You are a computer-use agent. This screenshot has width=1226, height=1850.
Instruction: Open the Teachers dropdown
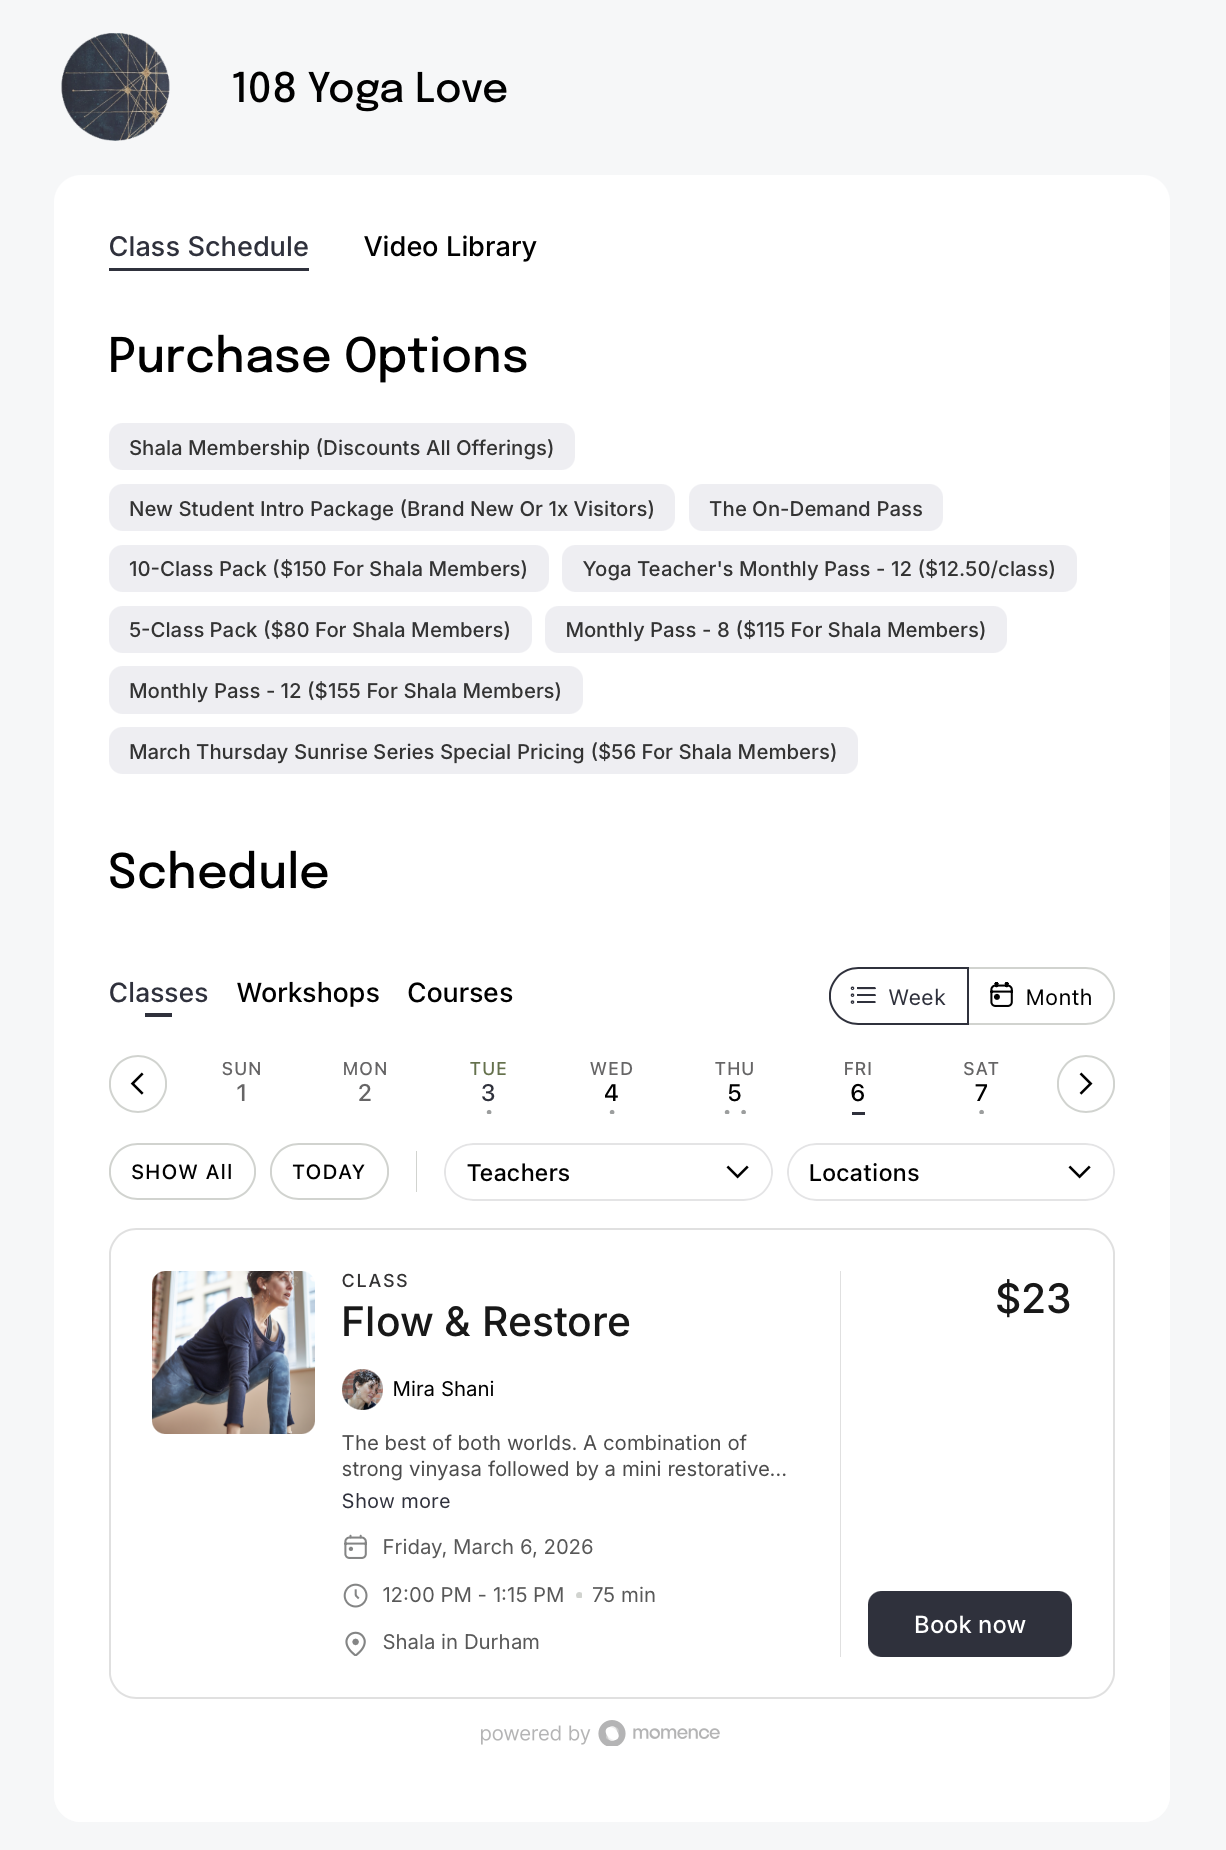pyautogui.click(x=608, y=1172)
